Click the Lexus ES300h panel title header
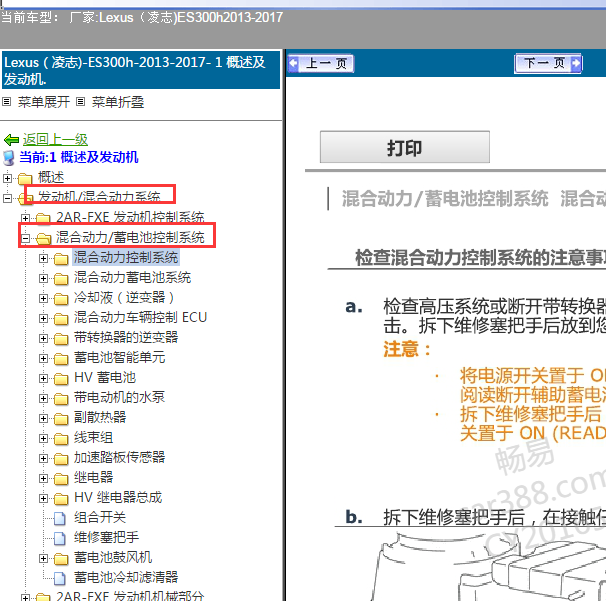The height and width of the screenshot is (601, 606). click(x=141, y=70)
